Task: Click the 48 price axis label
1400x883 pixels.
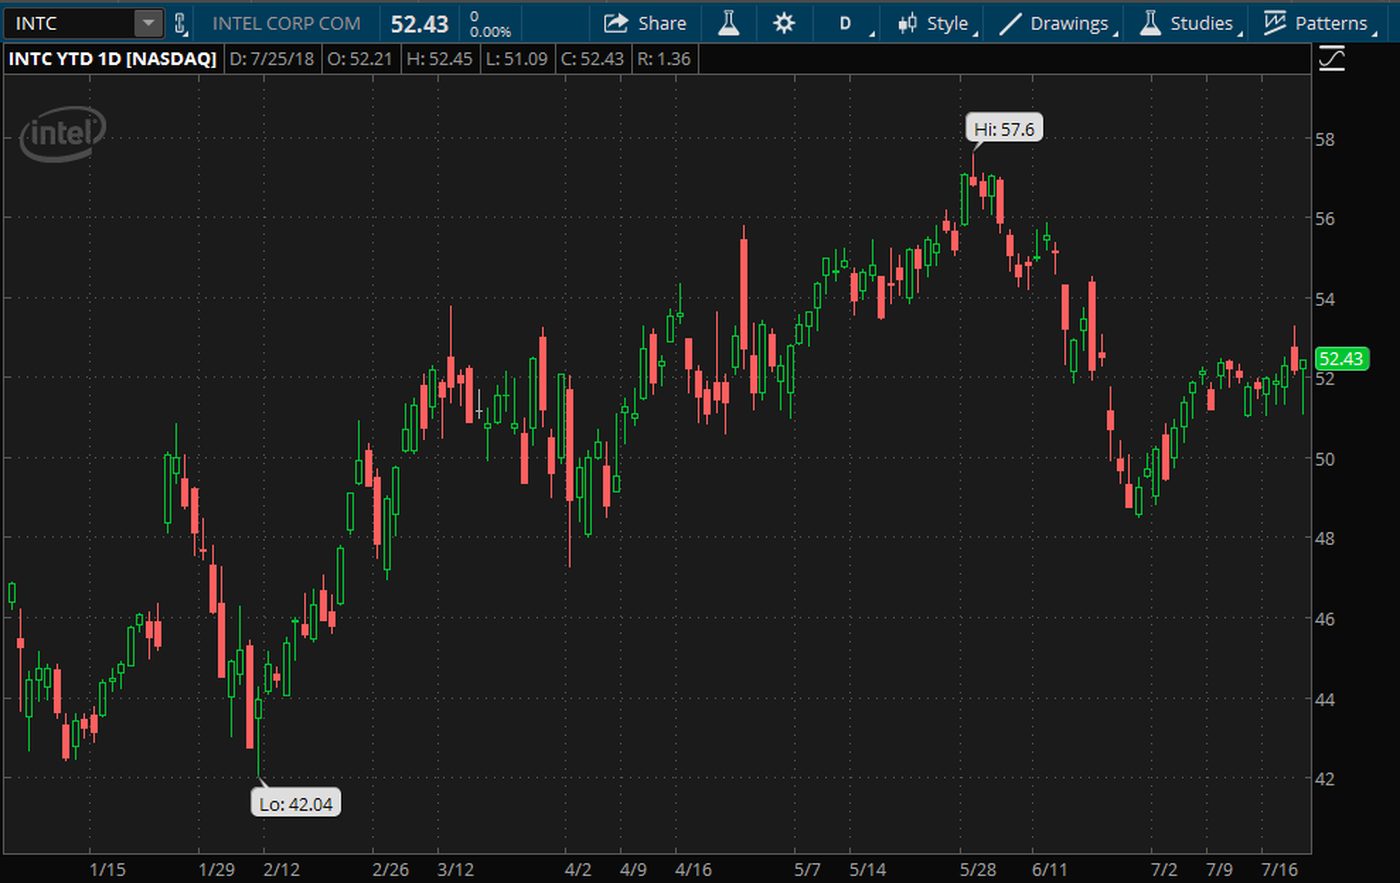Action: pos(1325,538)
